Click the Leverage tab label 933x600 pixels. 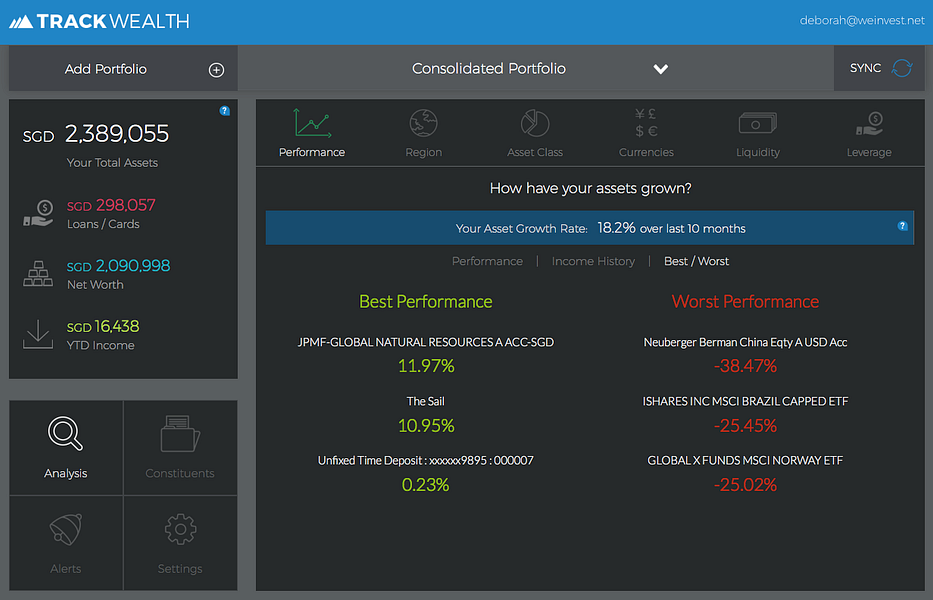click(x=869, y=152)
